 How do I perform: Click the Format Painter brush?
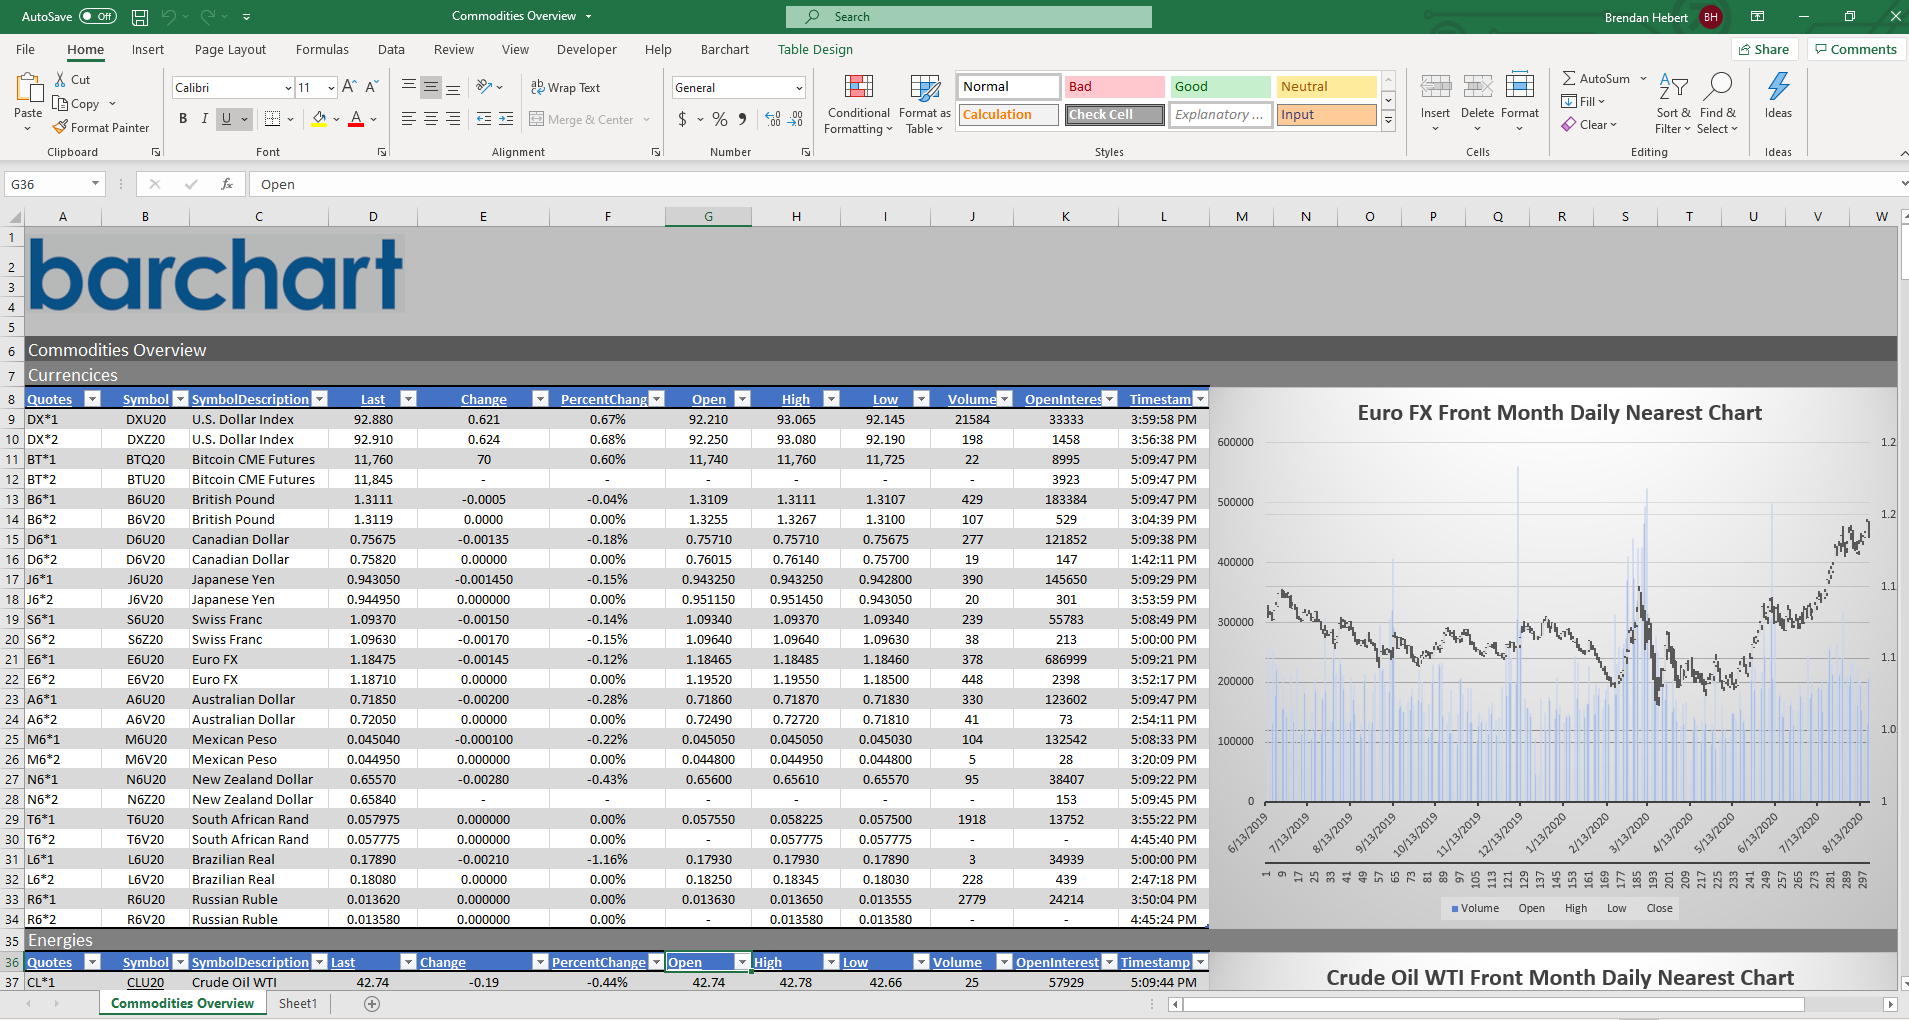click(60, 127)
